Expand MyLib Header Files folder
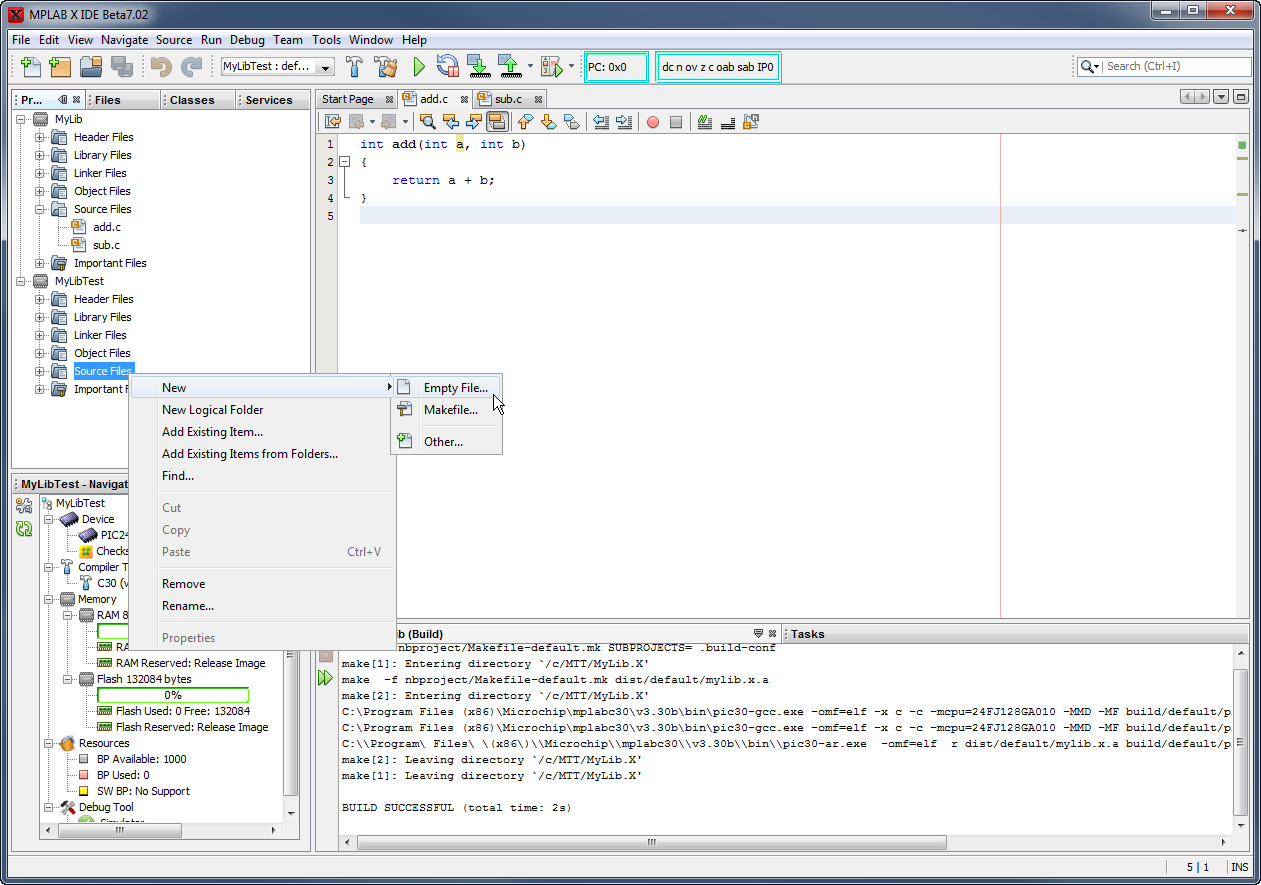 pyautogui.click(x=40, y=137)
